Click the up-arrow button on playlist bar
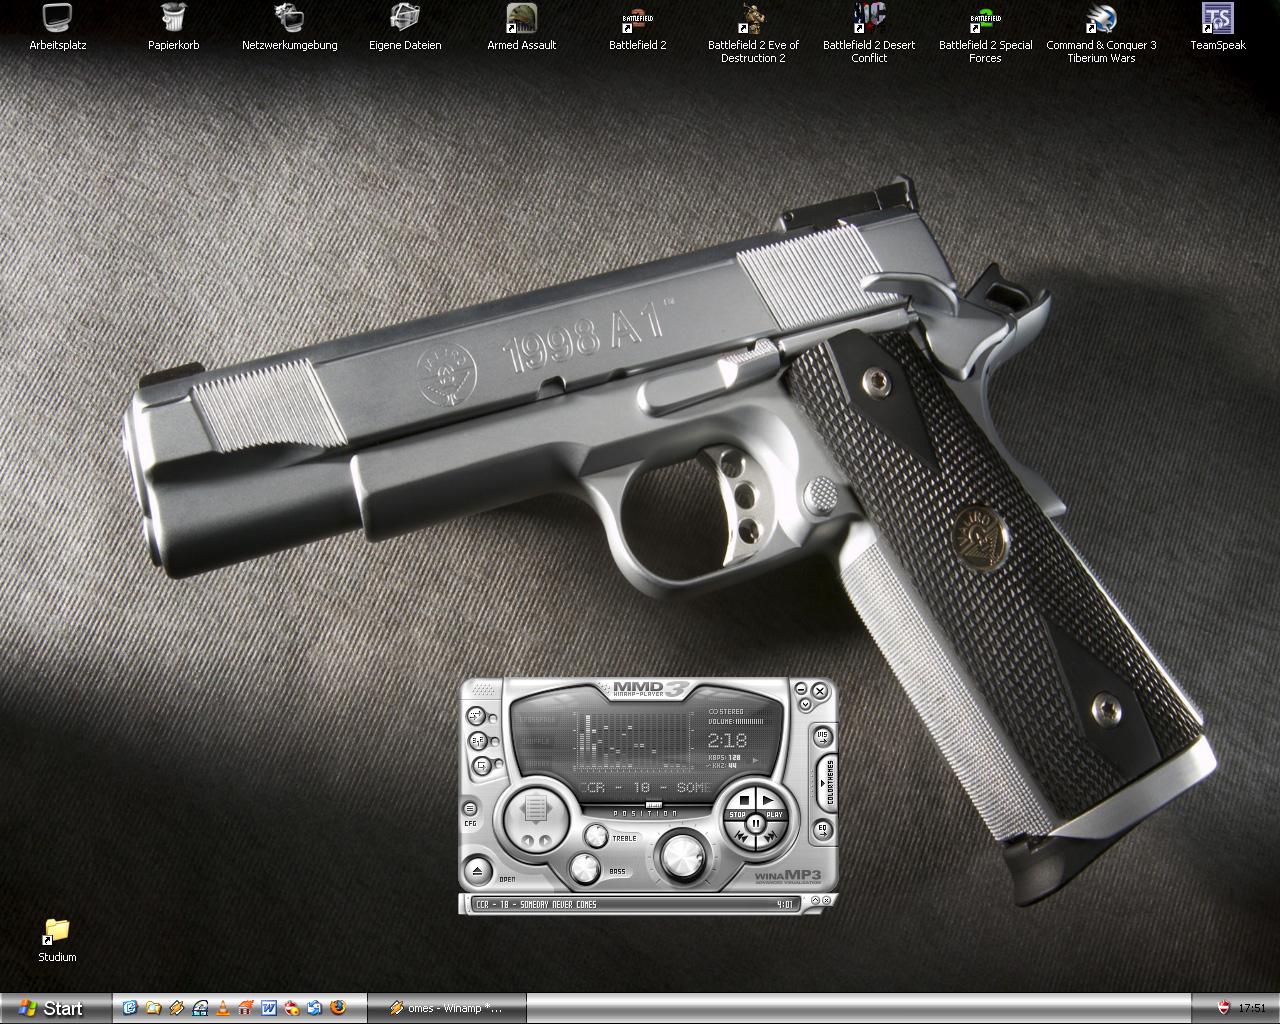 (x=815, y=900)
